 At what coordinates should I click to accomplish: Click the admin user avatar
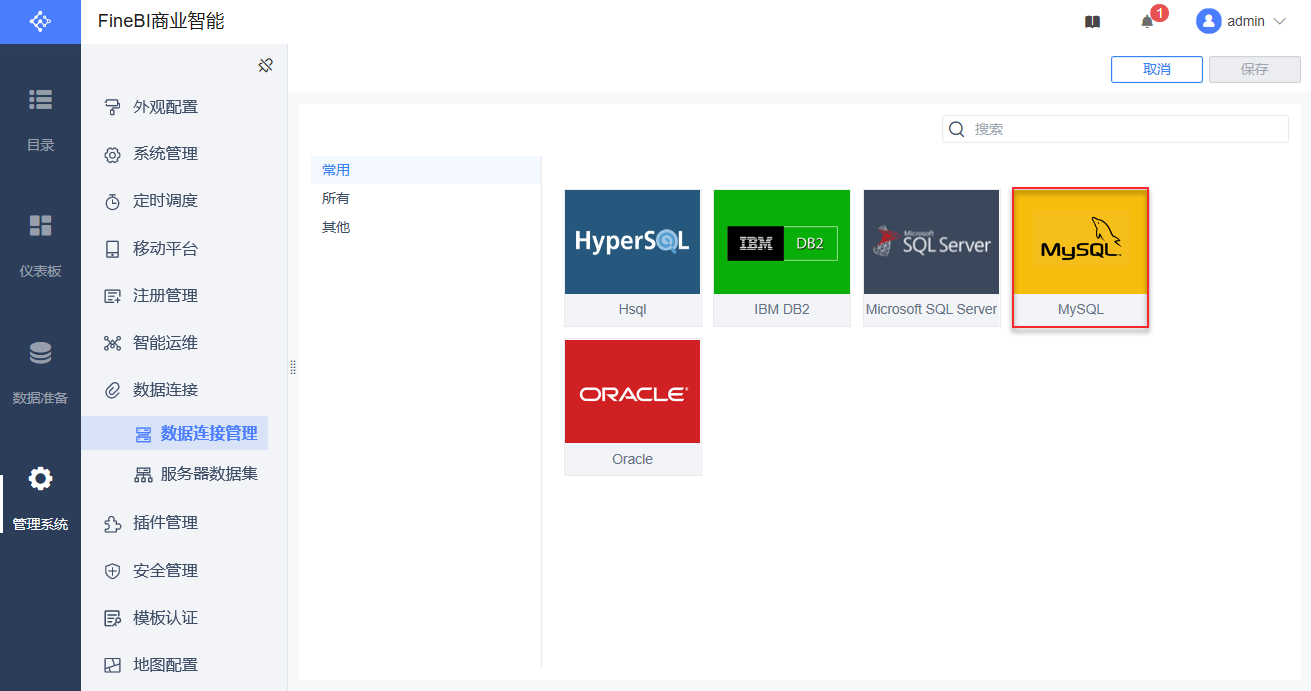pyautogui.click(x=1209, y=21)
